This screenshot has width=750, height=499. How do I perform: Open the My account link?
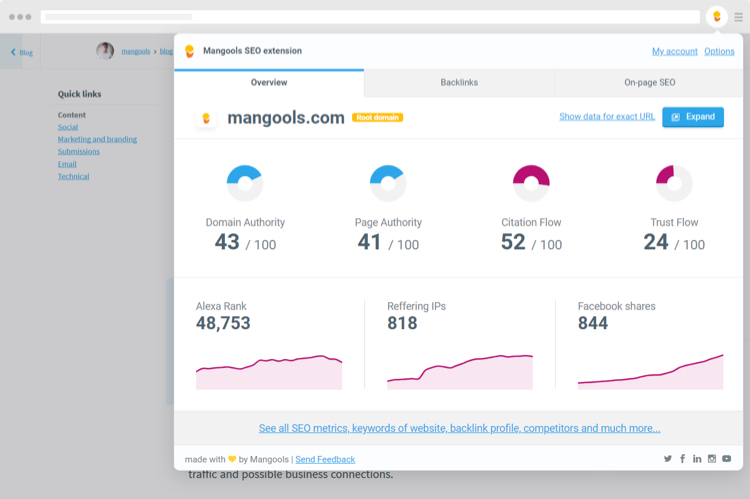coord(675,51)
